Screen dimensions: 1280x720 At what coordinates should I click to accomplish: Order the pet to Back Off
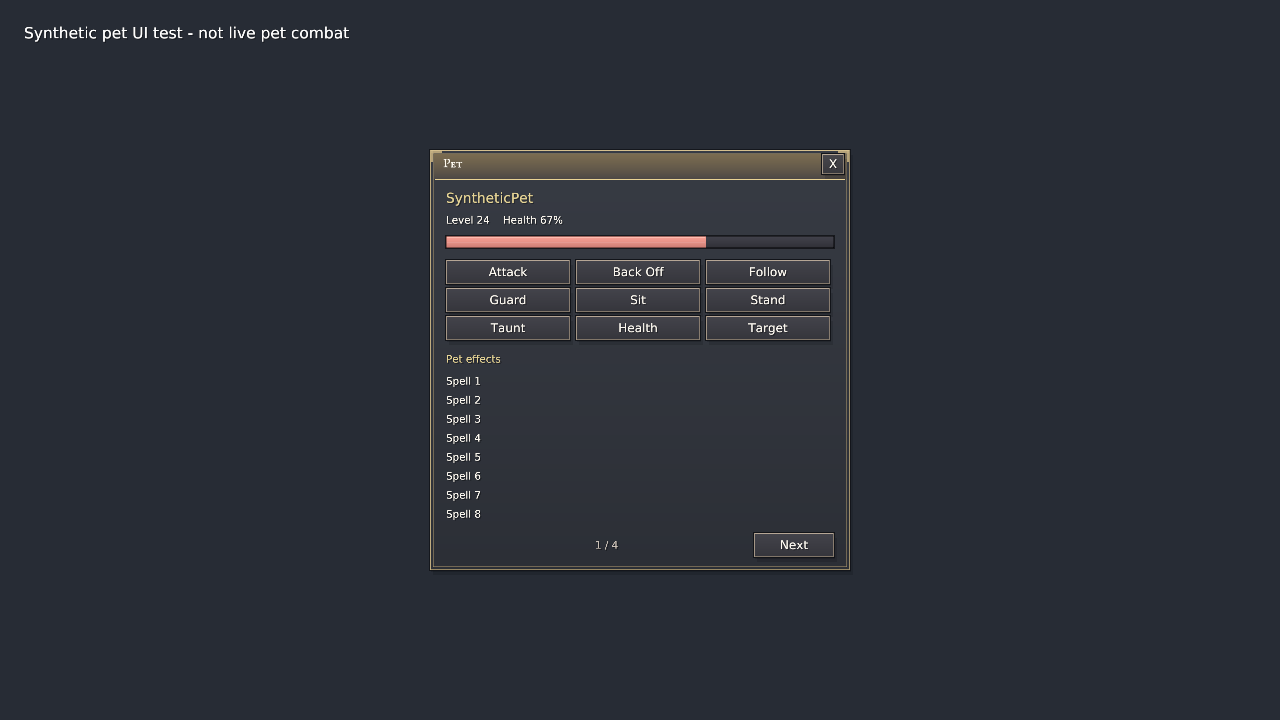pos(638,272)
